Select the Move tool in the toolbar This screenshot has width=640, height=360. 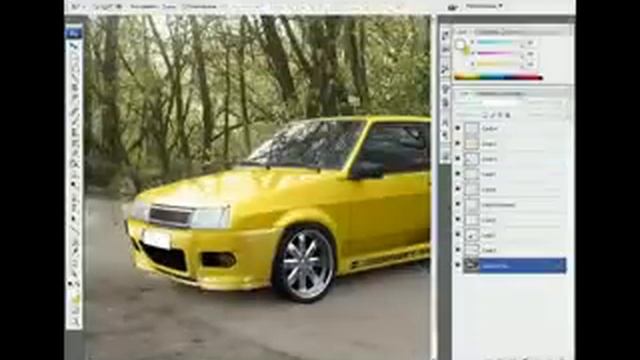[x=74, y=46]
